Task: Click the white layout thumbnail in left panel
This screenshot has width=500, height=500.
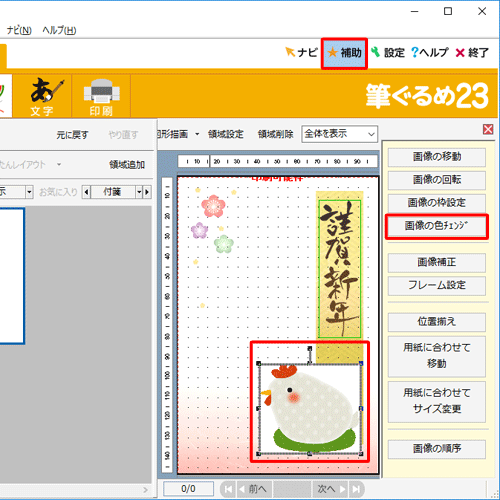Action: pyautogui.click(x=12, y=276)
